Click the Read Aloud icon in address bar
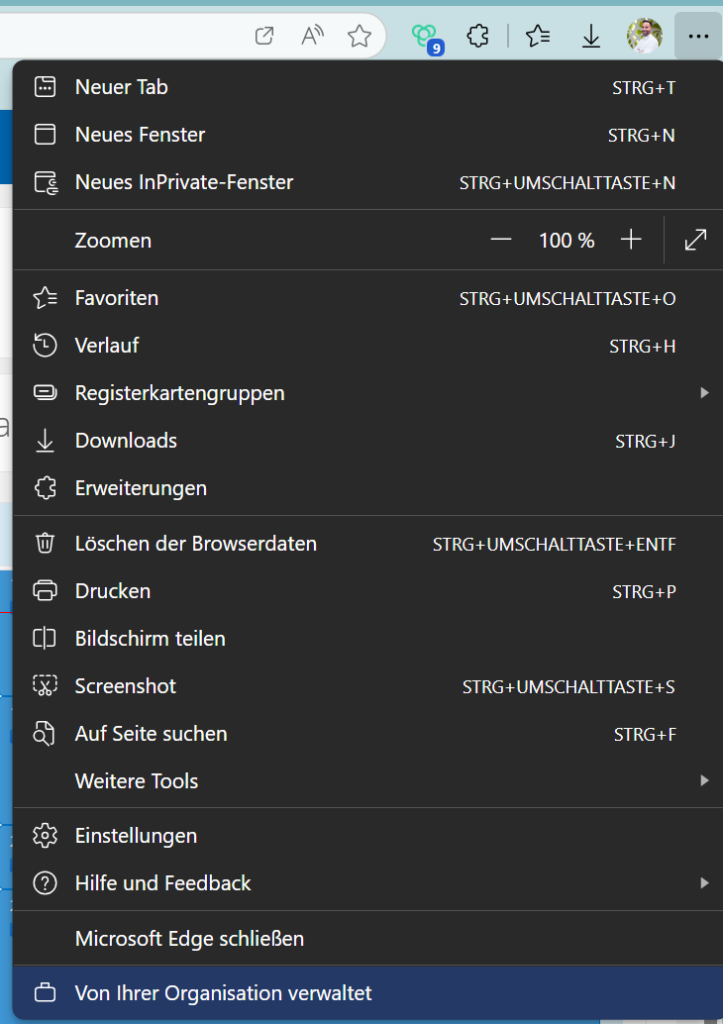Image resolution: width=723 pixels, height=1024 pixels. [313, 37]
